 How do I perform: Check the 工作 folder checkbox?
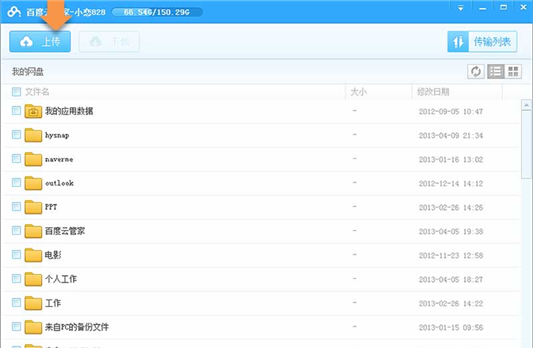16,303
